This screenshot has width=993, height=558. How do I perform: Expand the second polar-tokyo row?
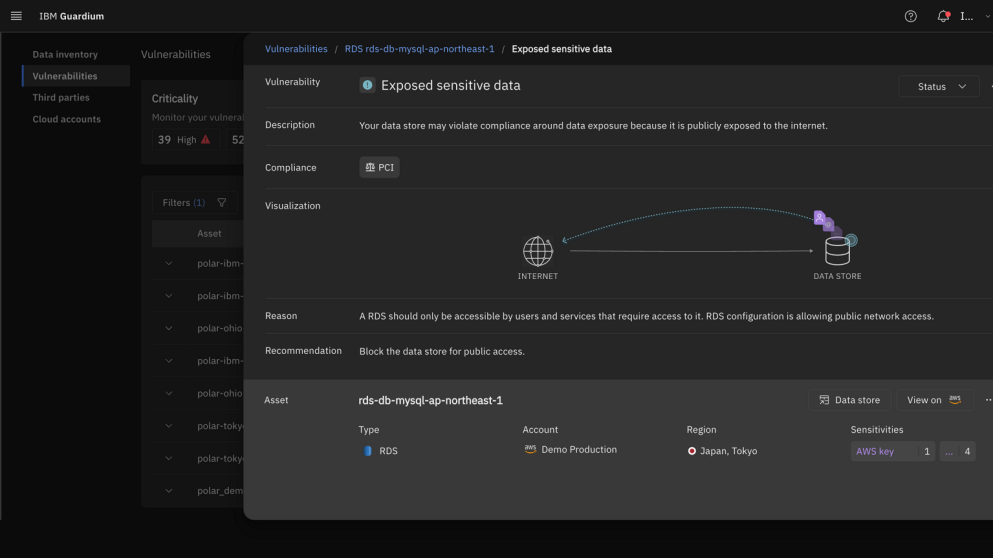(168, 459)
